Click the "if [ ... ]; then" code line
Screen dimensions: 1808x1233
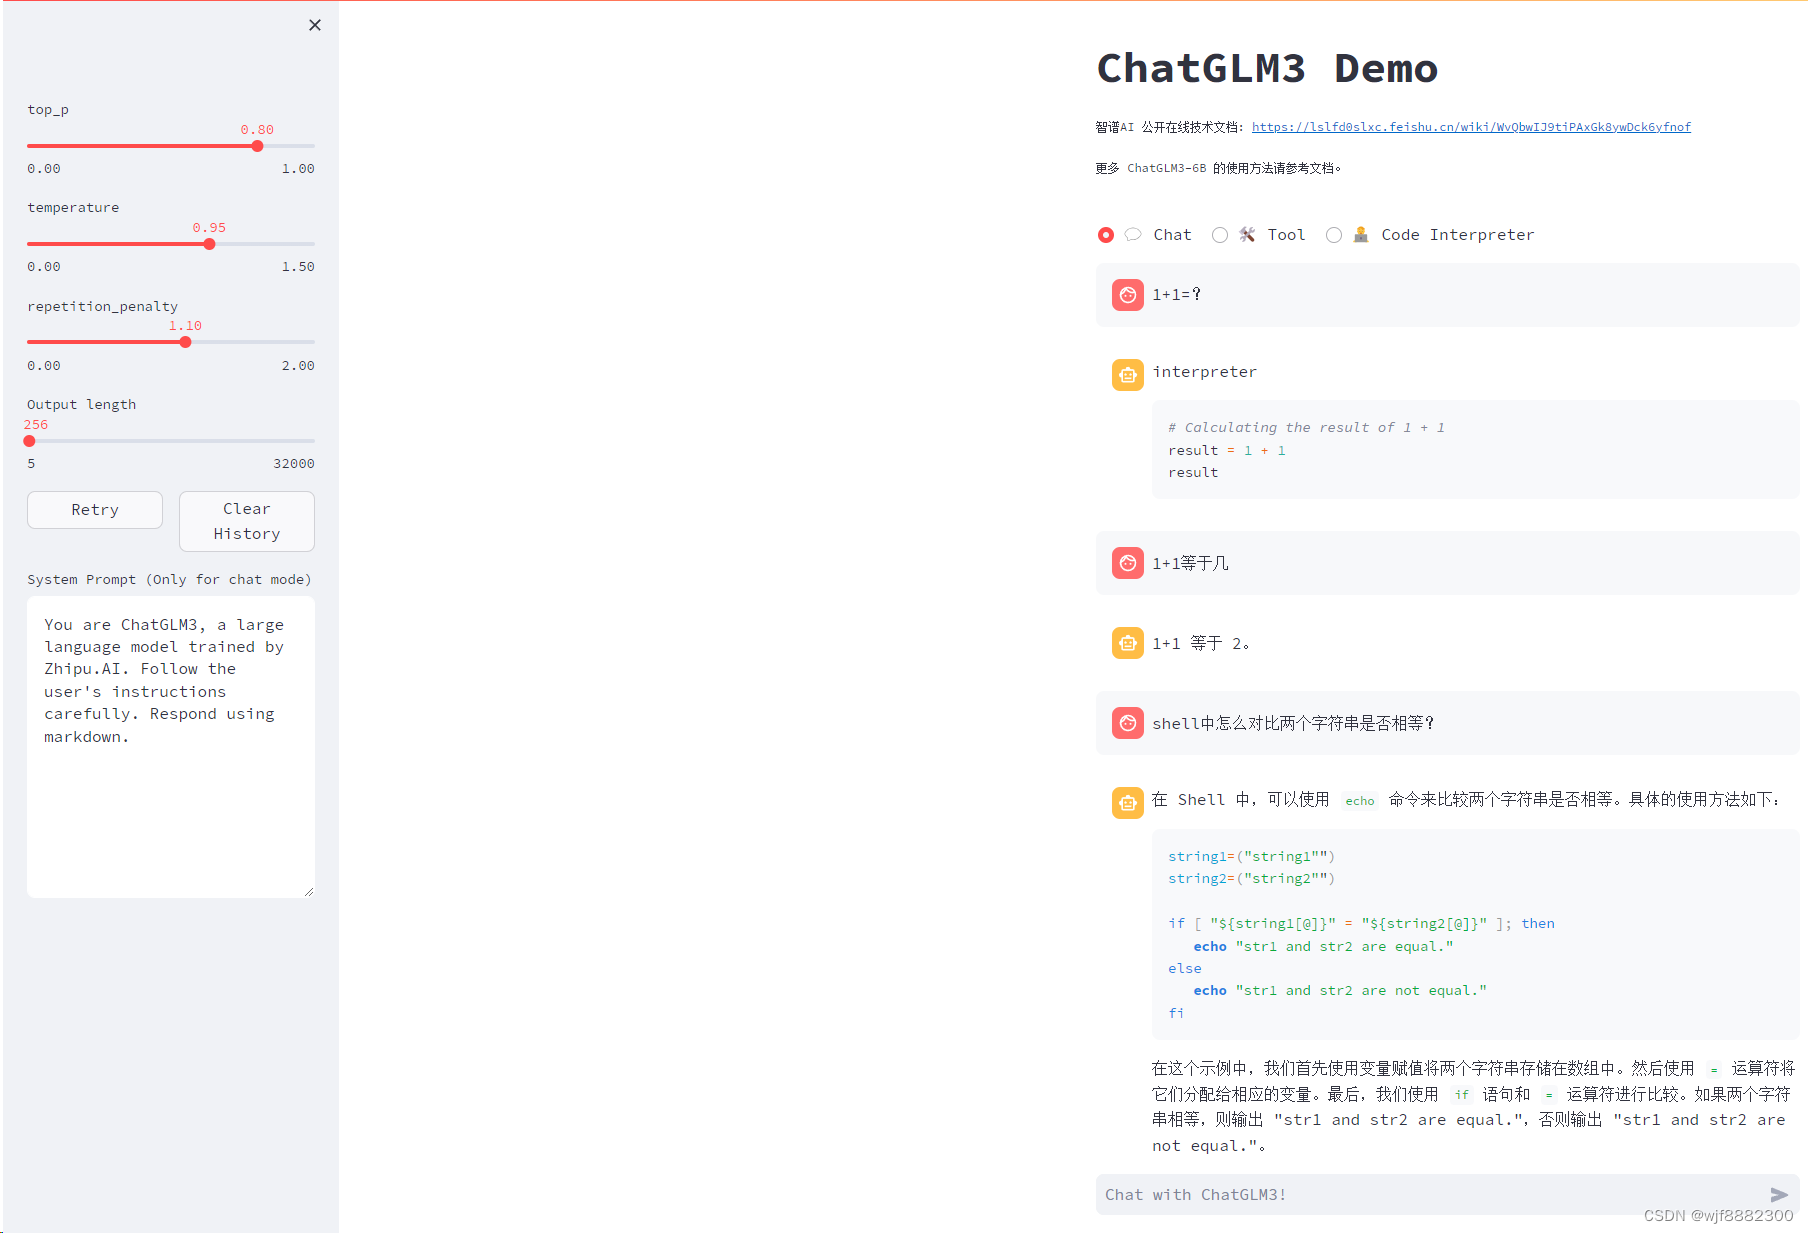click(x=1361, y=924)
